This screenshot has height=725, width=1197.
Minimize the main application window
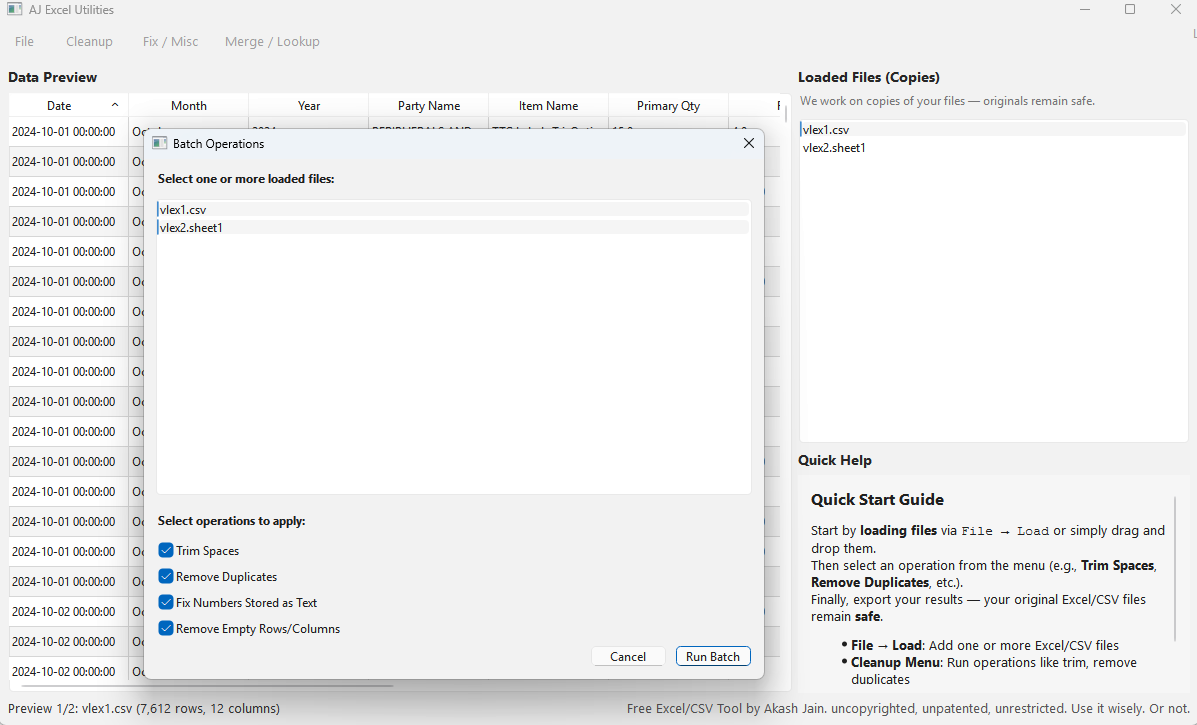(1085, 10)
